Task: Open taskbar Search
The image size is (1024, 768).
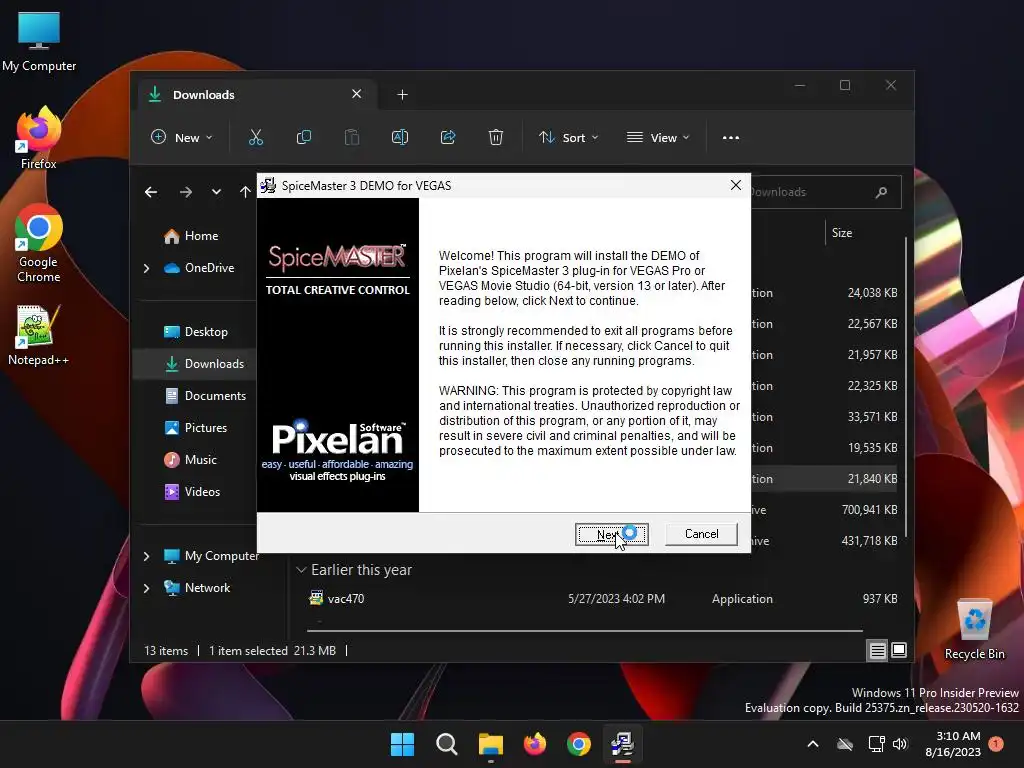Action: [x=447, y=744]
